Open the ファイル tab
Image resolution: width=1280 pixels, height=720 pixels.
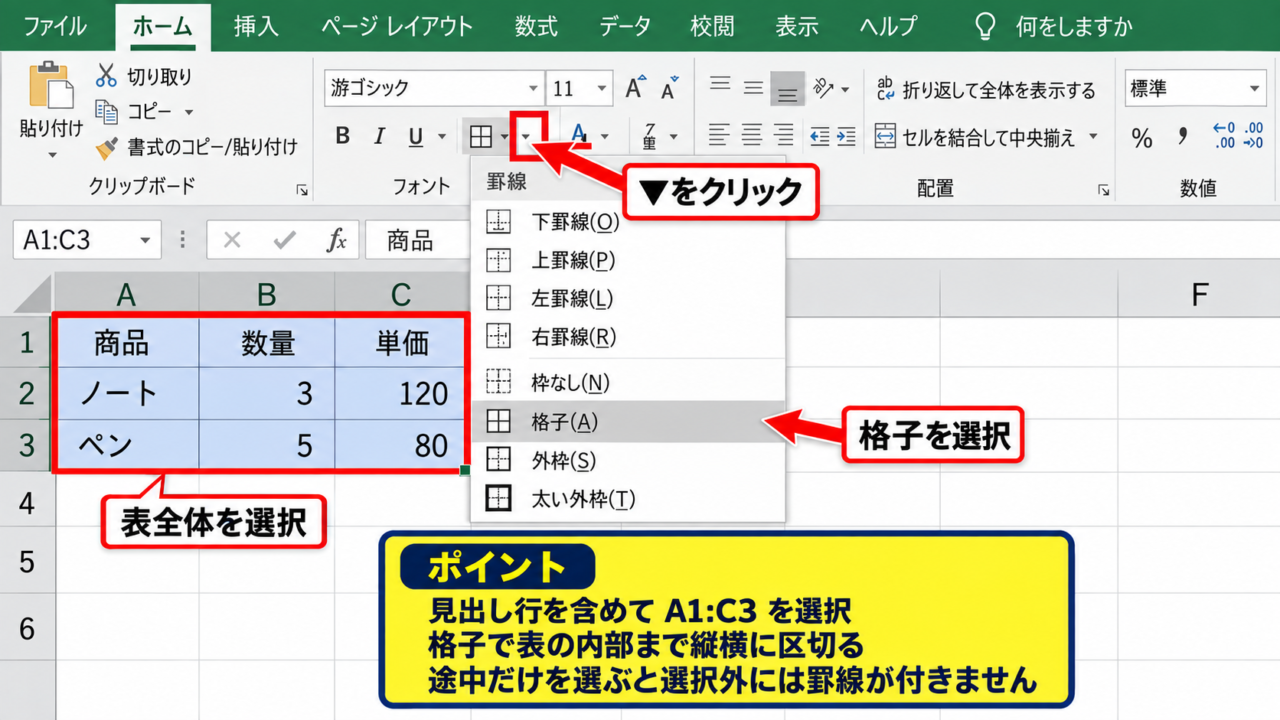click(55, 26)
